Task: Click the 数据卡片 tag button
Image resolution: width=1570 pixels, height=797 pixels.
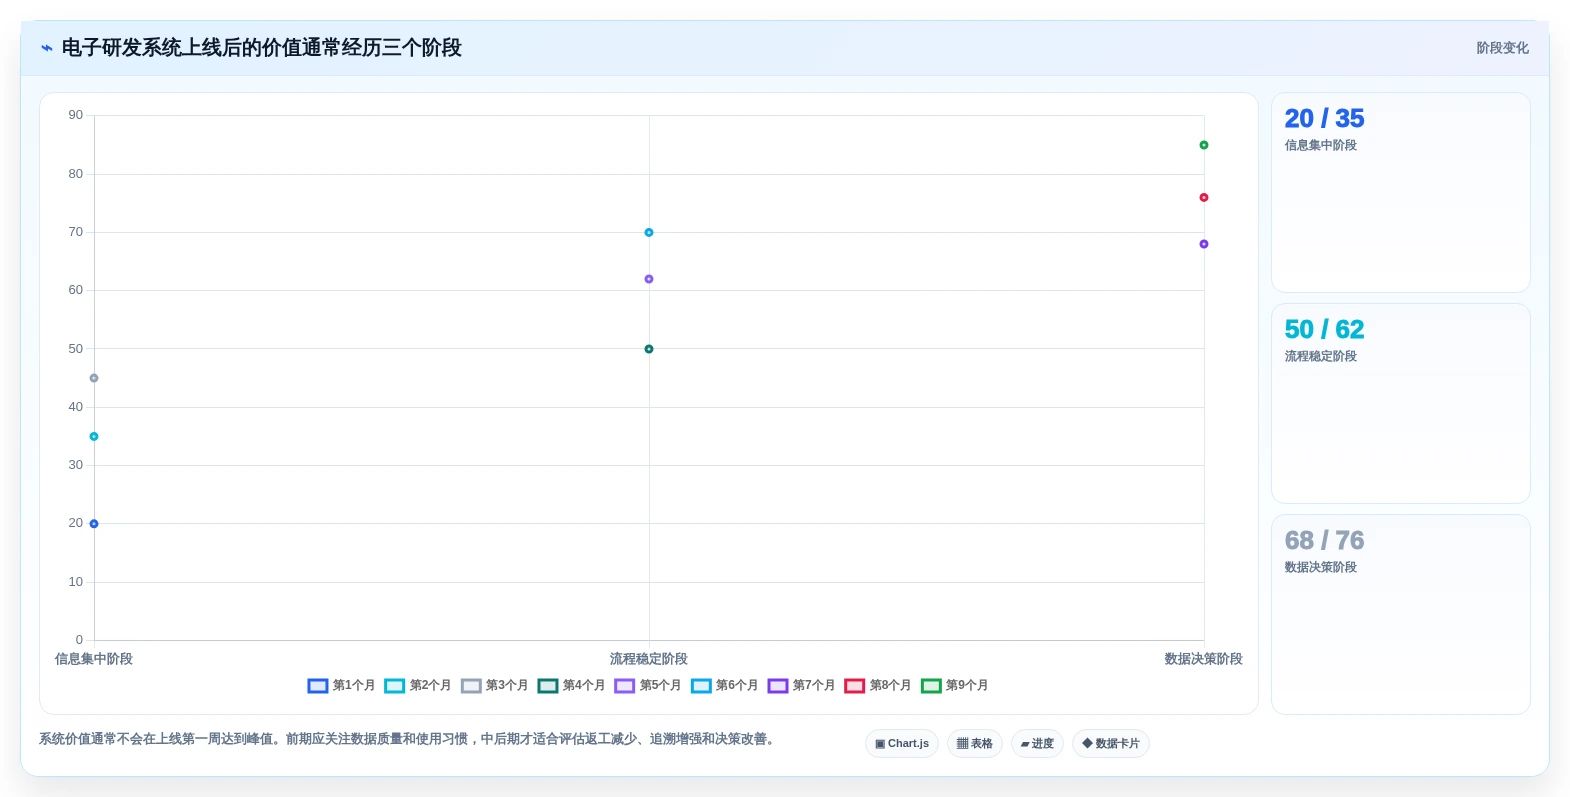Action: point(1111,743)
